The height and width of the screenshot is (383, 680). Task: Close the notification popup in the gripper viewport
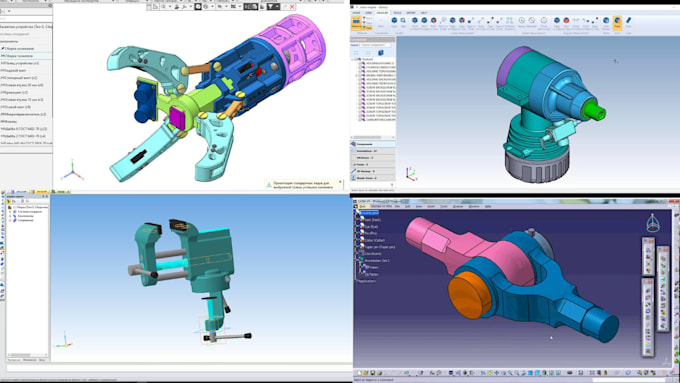pyautogui.click(x=340, y=182)
